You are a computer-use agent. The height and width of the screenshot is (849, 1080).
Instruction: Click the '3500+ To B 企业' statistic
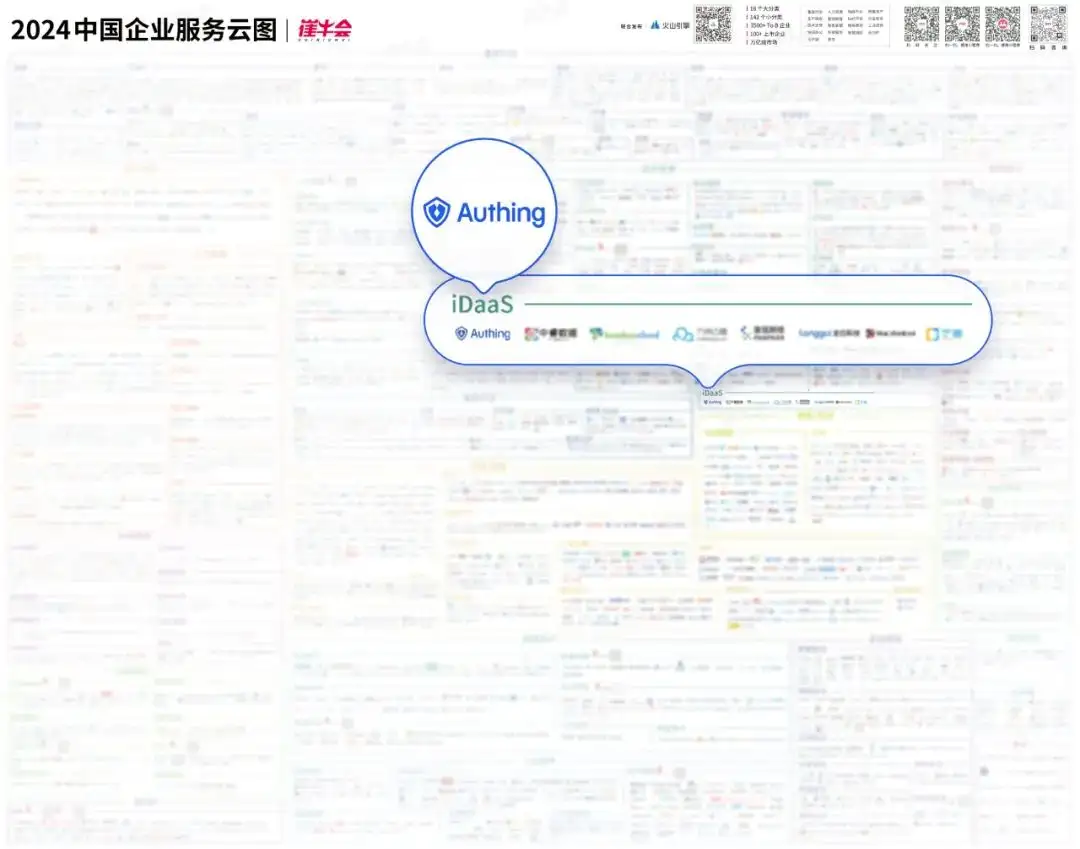click(768, 25)
